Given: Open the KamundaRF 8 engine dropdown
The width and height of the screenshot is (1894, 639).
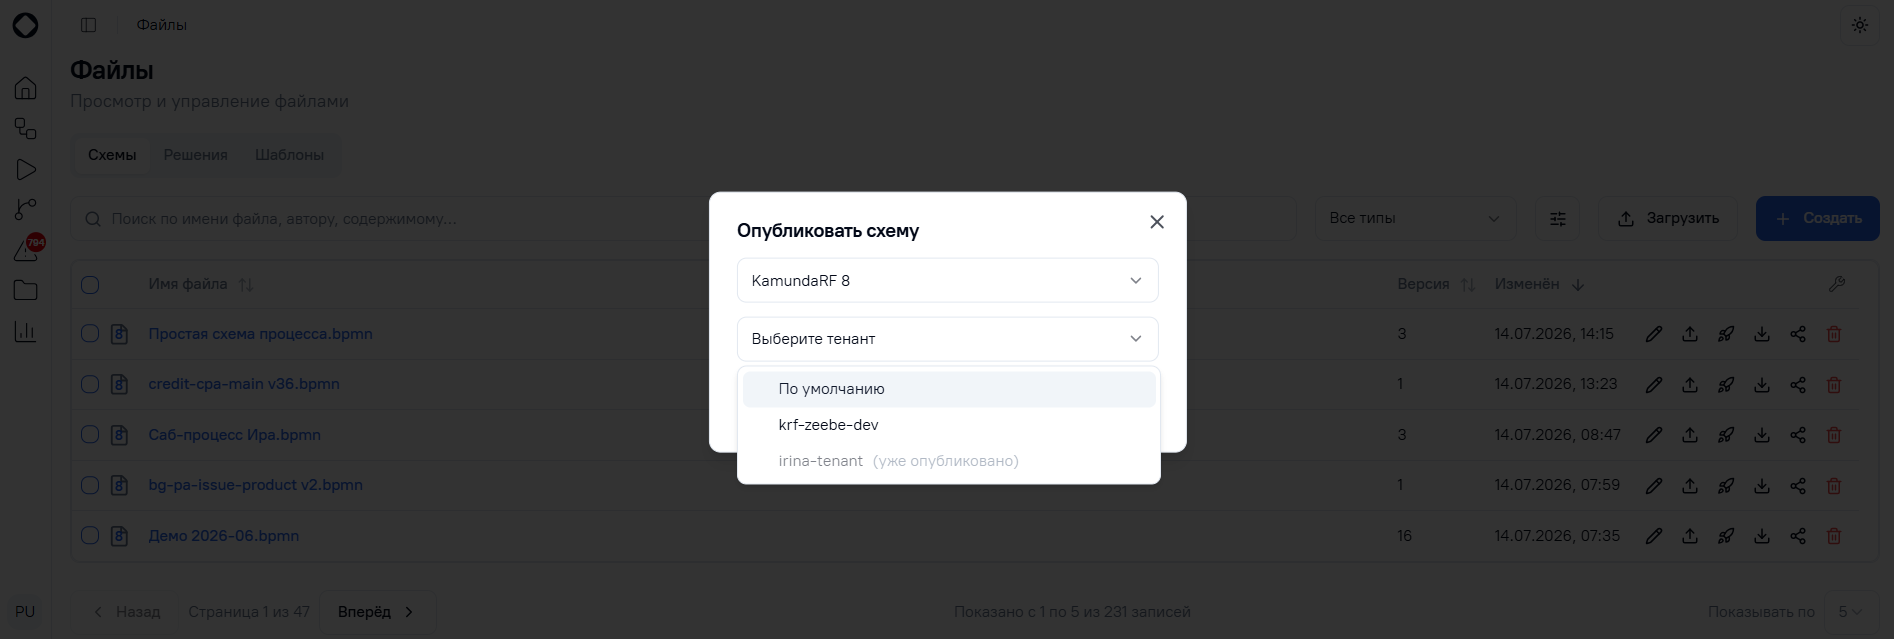Looking at the screenshot, I should [948, 280].
